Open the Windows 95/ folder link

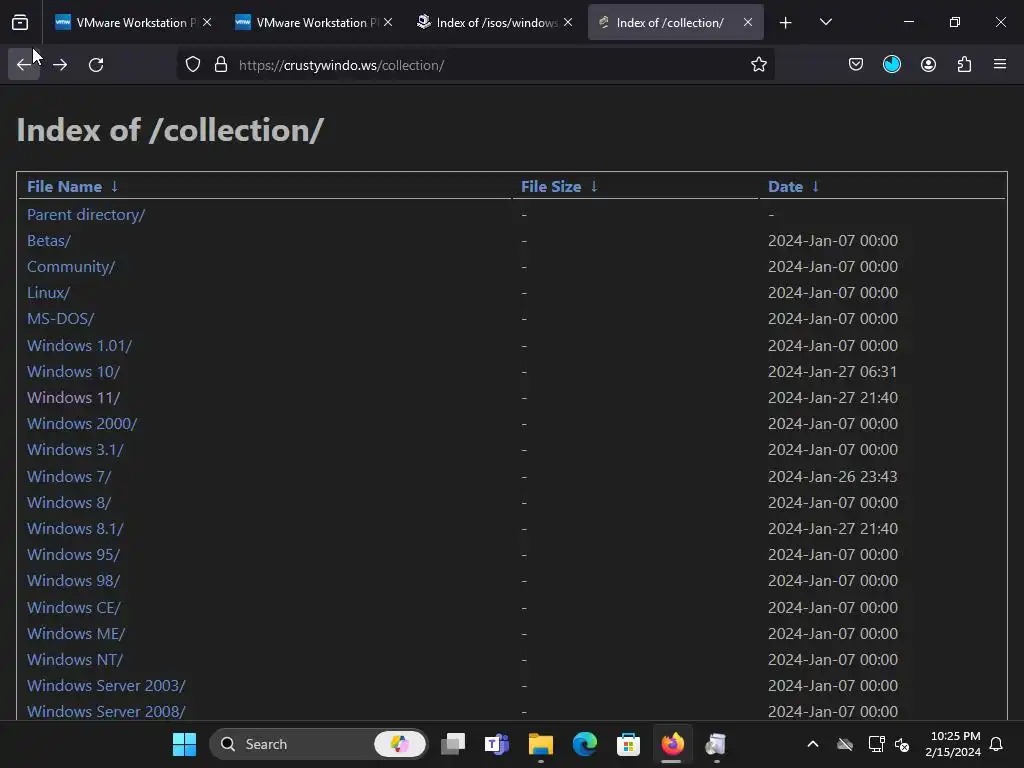point(73,555)
